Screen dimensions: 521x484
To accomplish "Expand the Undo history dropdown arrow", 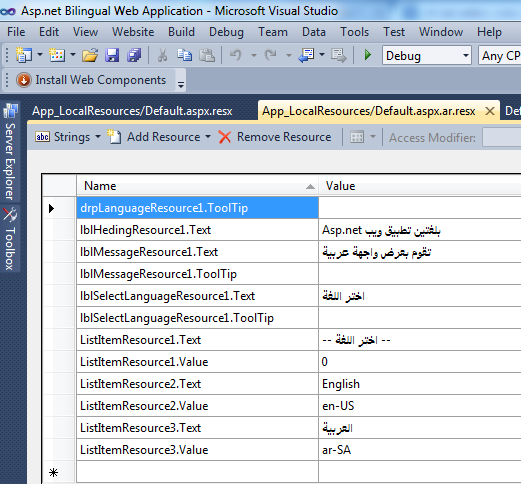I will [254, 55].
